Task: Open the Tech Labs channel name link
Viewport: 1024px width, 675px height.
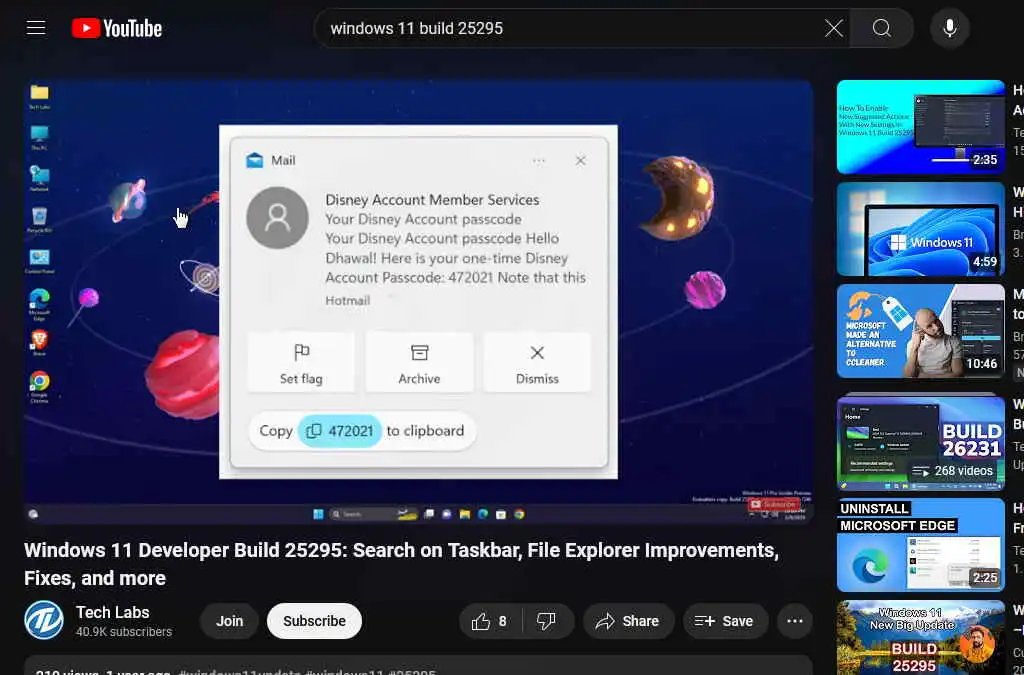Action: (112, 612)
